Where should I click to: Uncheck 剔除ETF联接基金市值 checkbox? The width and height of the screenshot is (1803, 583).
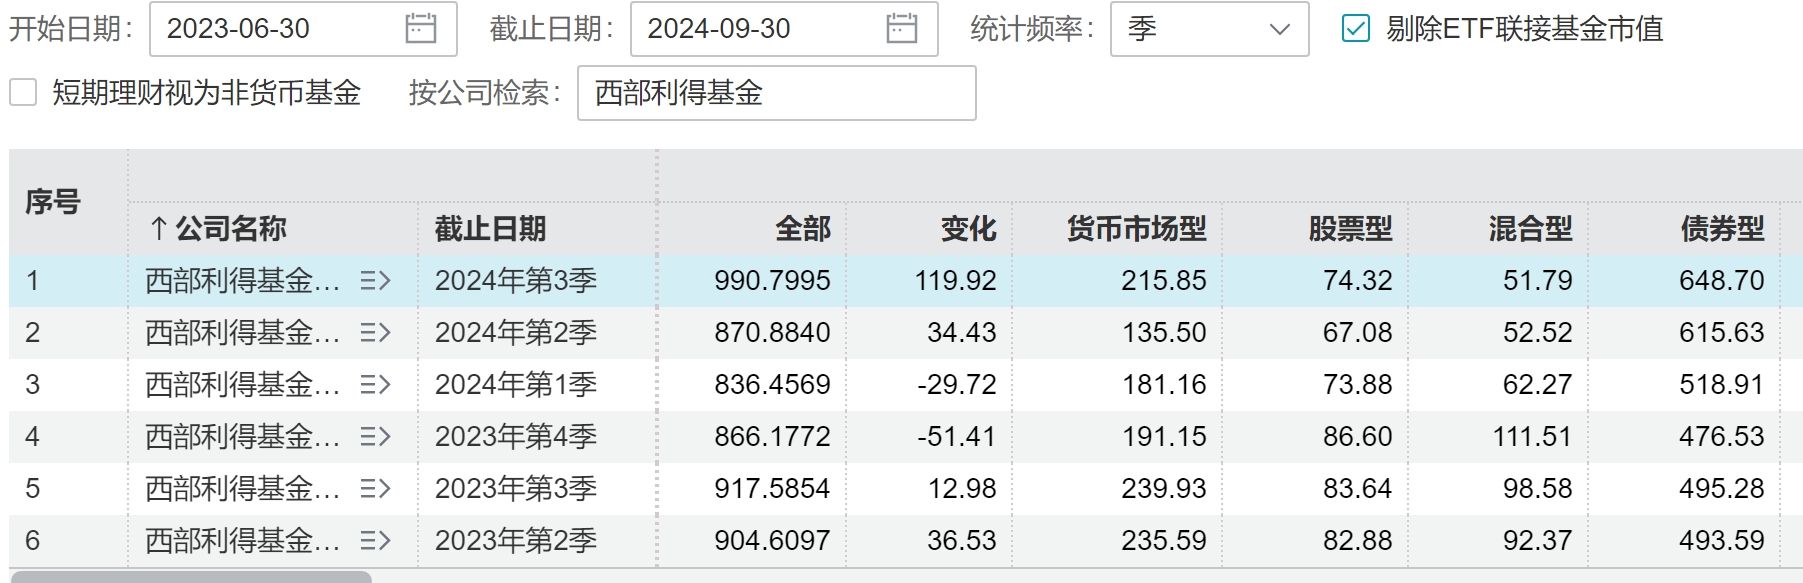coord(1355,29)
